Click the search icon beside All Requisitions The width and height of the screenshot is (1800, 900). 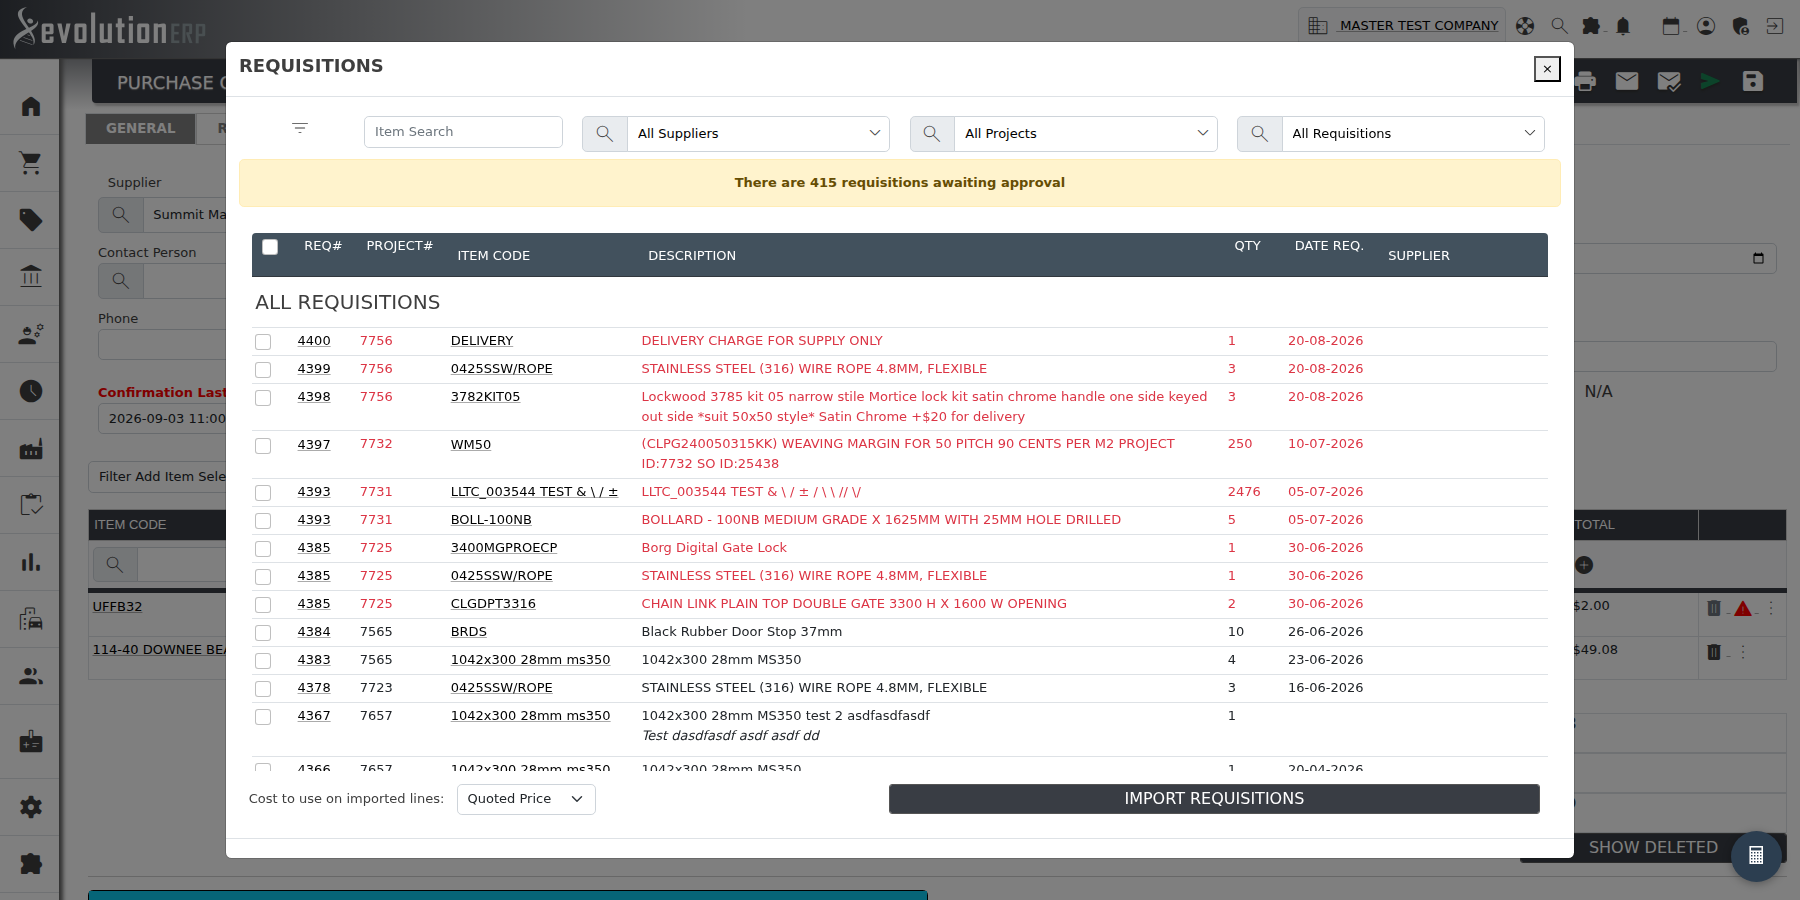point(1260,134)
